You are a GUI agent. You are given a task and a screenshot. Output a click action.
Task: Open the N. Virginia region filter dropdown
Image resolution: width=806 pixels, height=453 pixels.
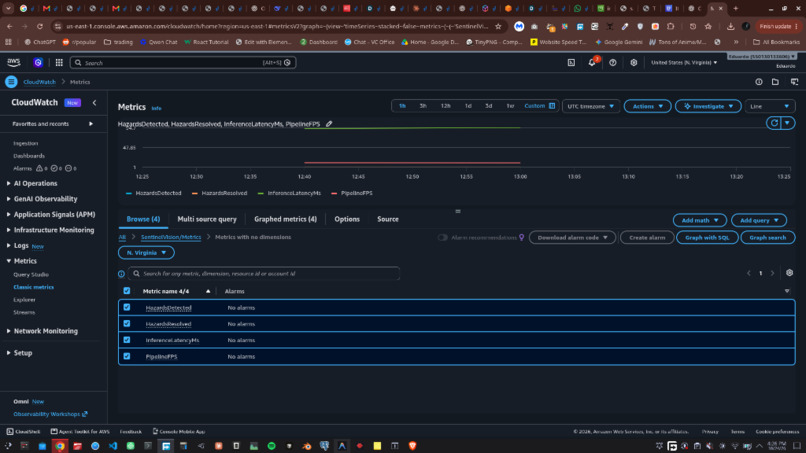pos(146,252)
